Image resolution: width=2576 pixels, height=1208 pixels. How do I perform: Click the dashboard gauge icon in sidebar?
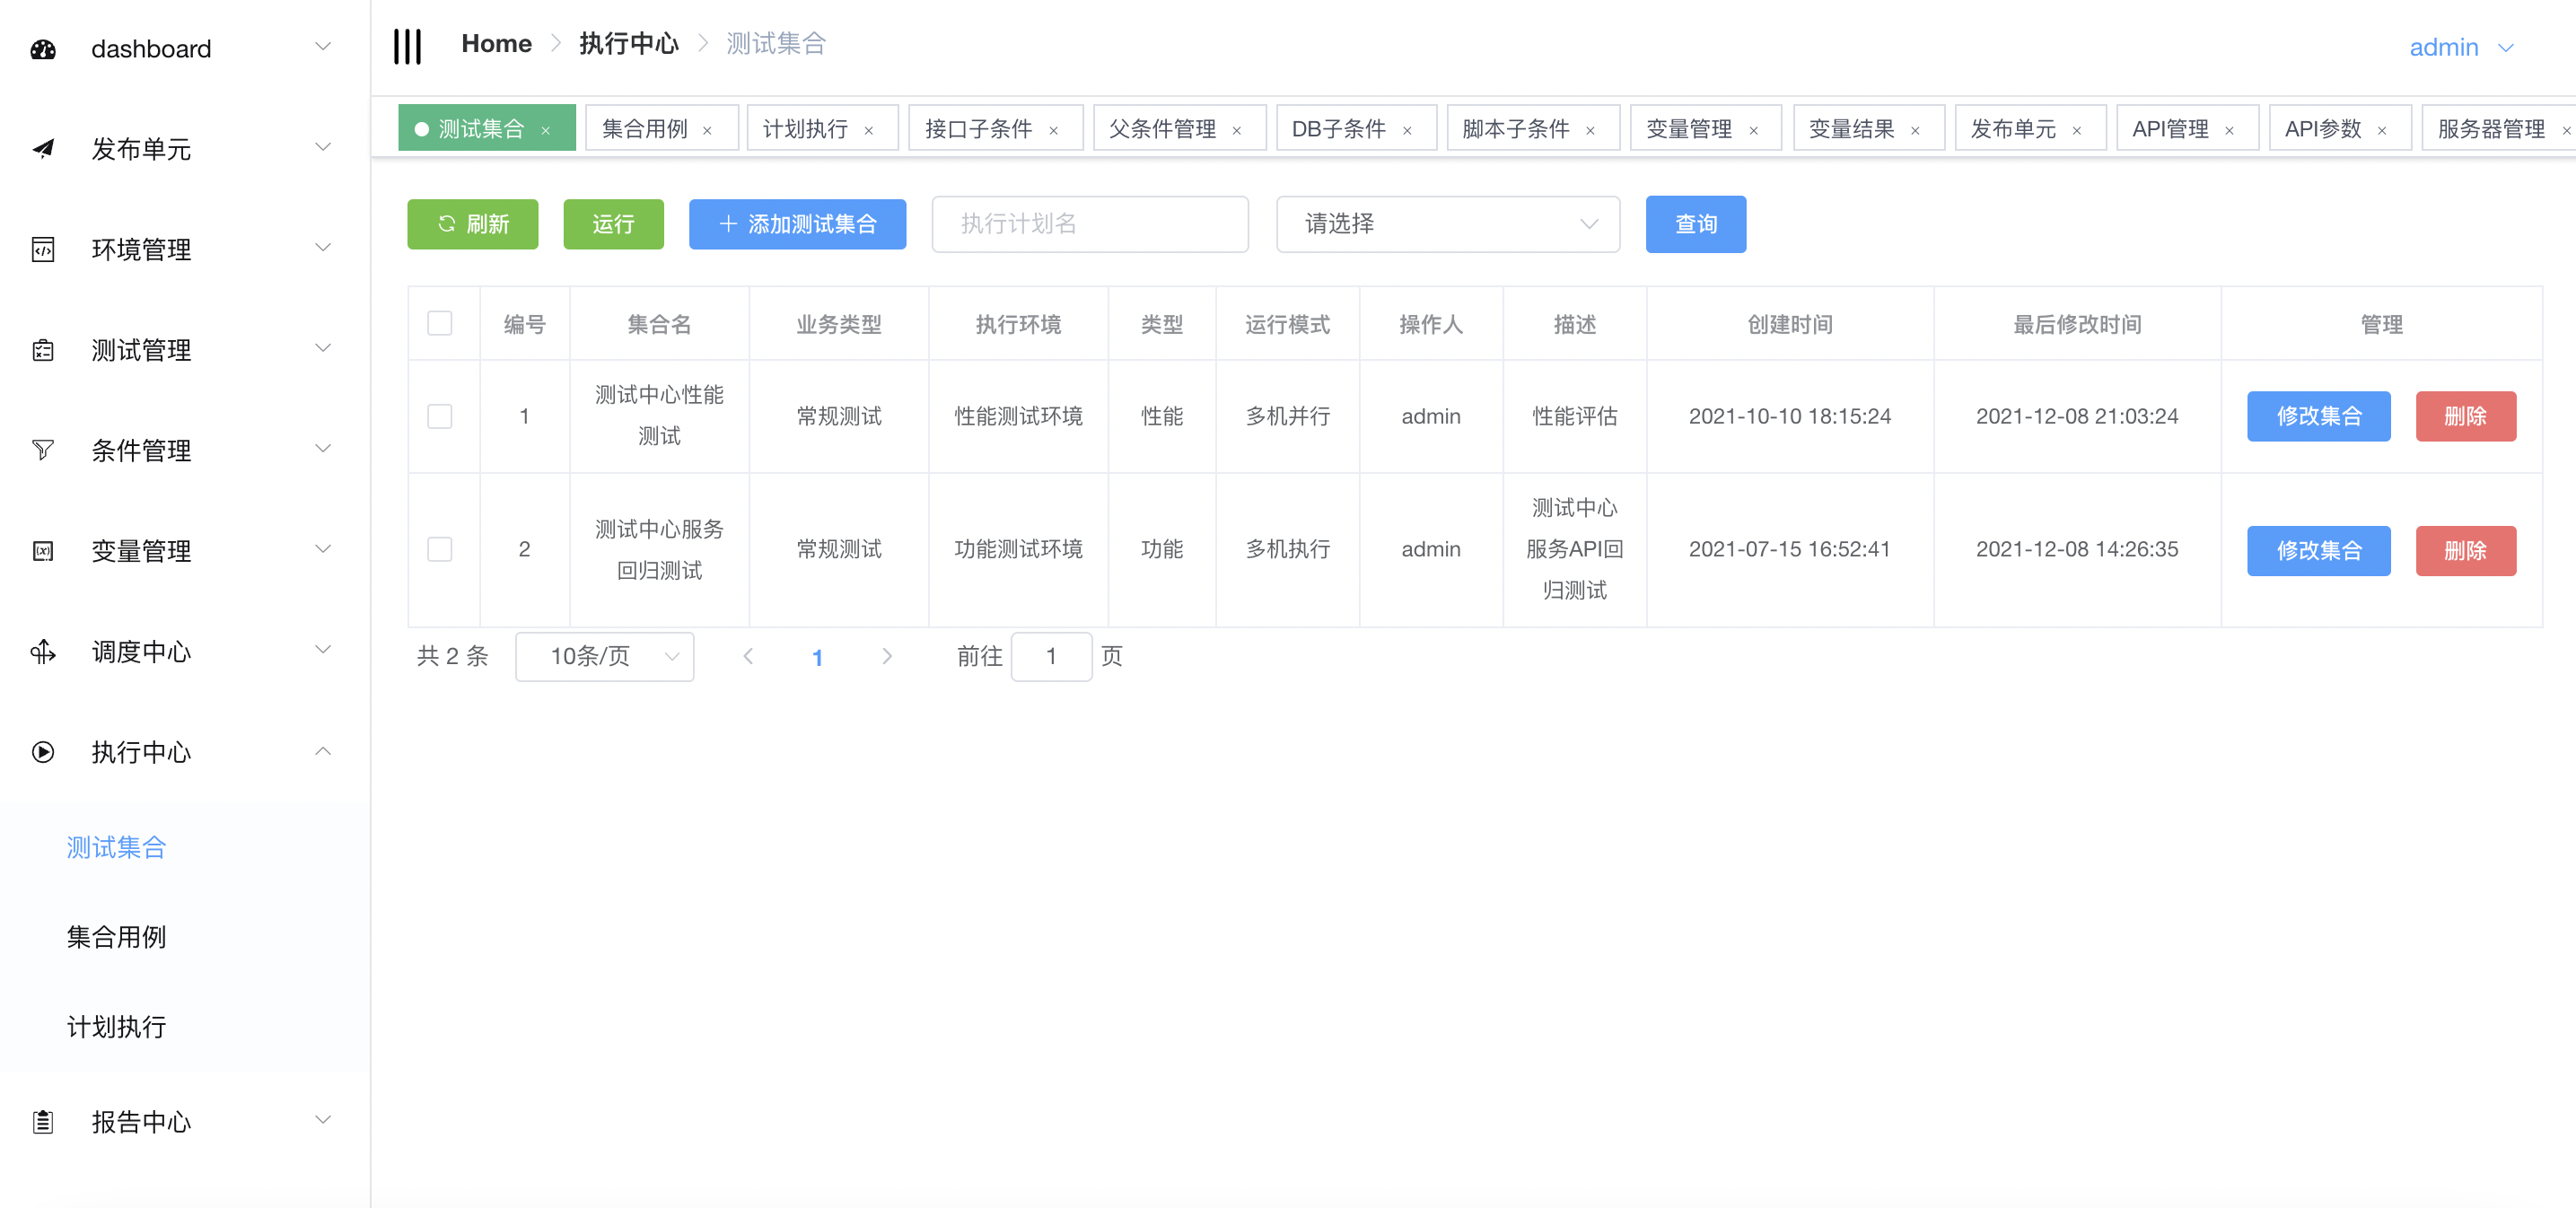[43, 49]
